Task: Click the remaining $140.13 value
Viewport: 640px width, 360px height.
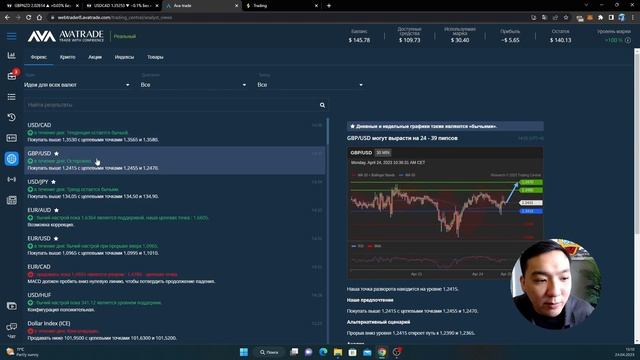Action: click(x=560, y=40)
